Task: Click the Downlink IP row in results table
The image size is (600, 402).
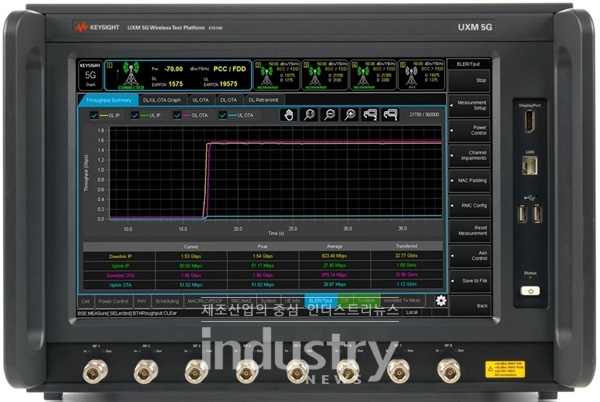Action: [x=120, y=256]
